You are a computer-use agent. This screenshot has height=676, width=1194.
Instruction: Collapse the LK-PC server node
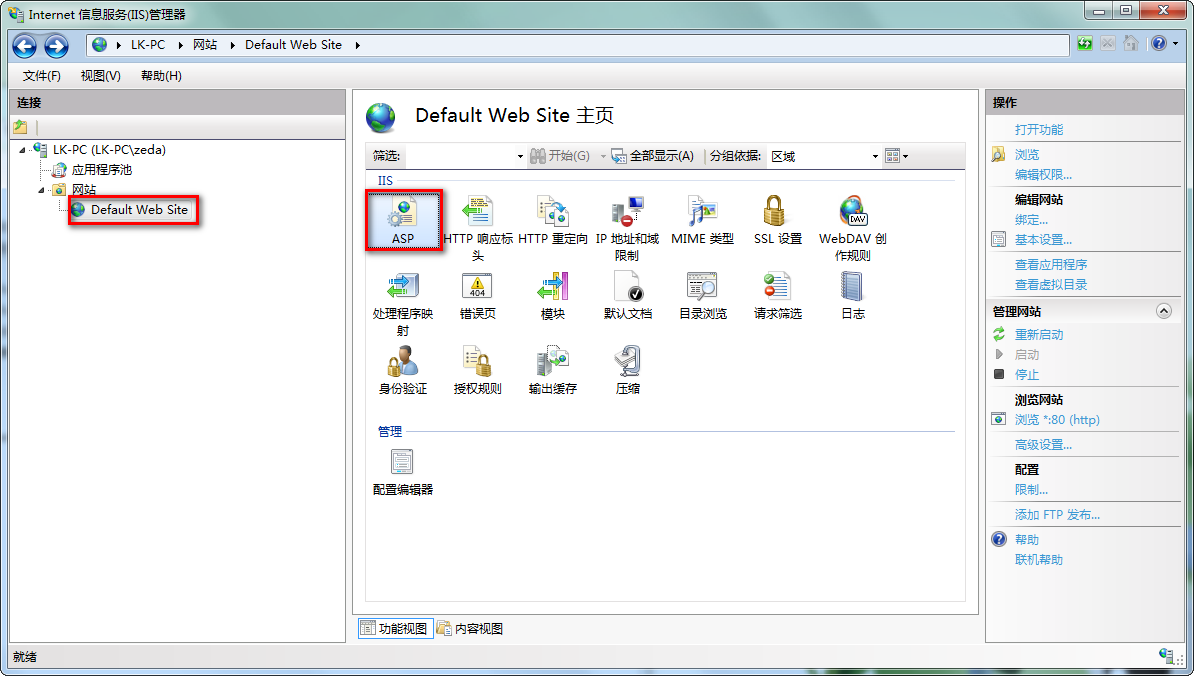click(22, 150)
